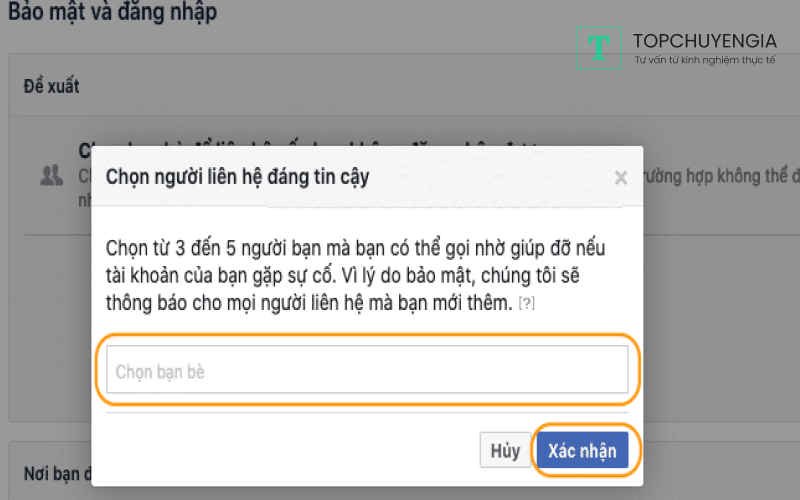Image resolution: width=800 pixels, height=500 pixels.
Task: Click the dimmed text trường hợp không thể
Action: (720, 176)
